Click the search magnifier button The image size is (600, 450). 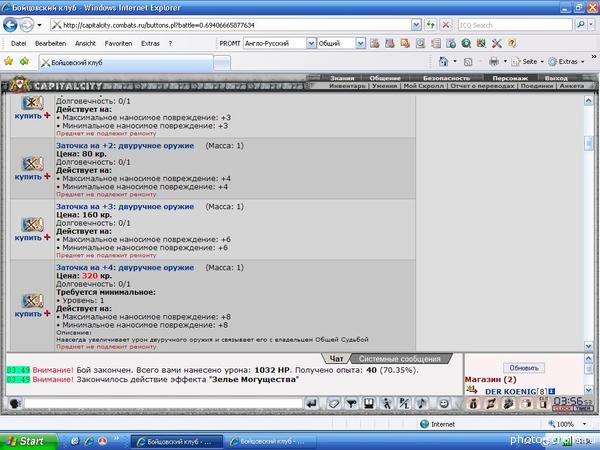pos(580,25)
